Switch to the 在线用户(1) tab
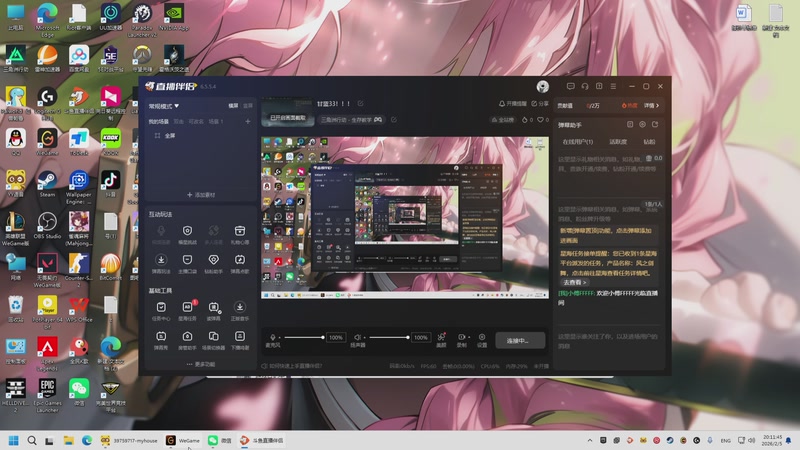The image size is (800, 450). (x=578, y=142)
